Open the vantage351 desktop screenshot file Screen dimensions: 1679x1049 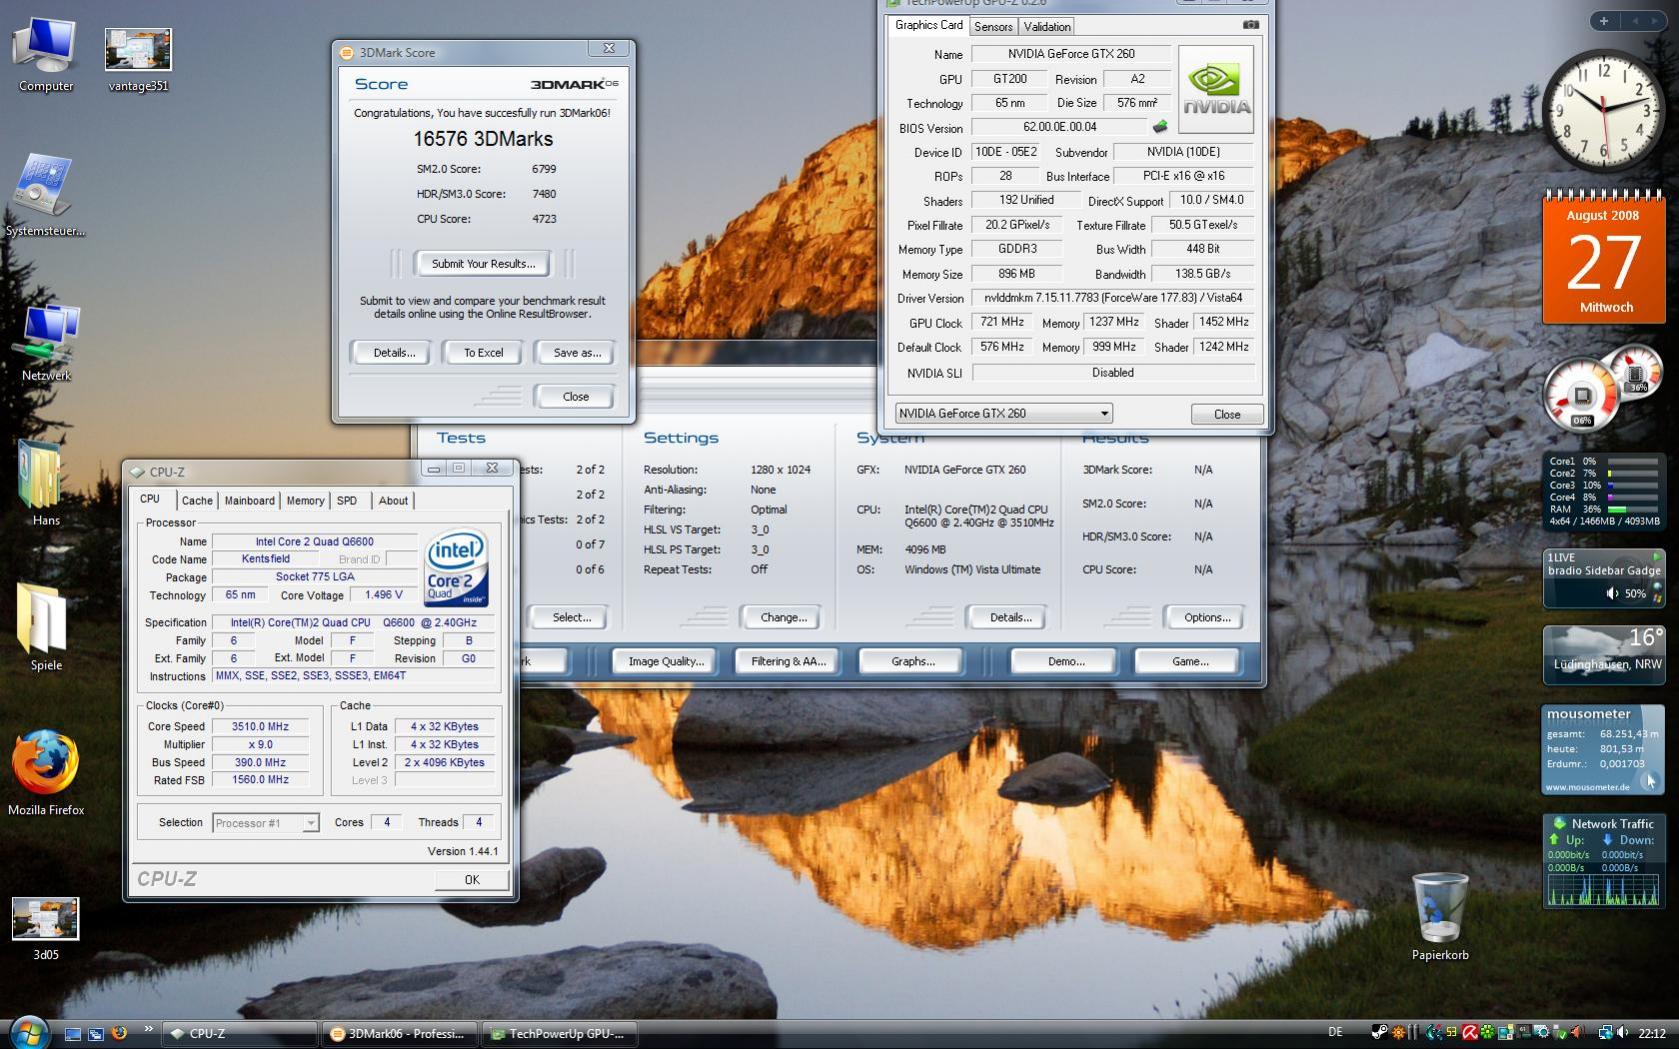[x=138, y=58]
